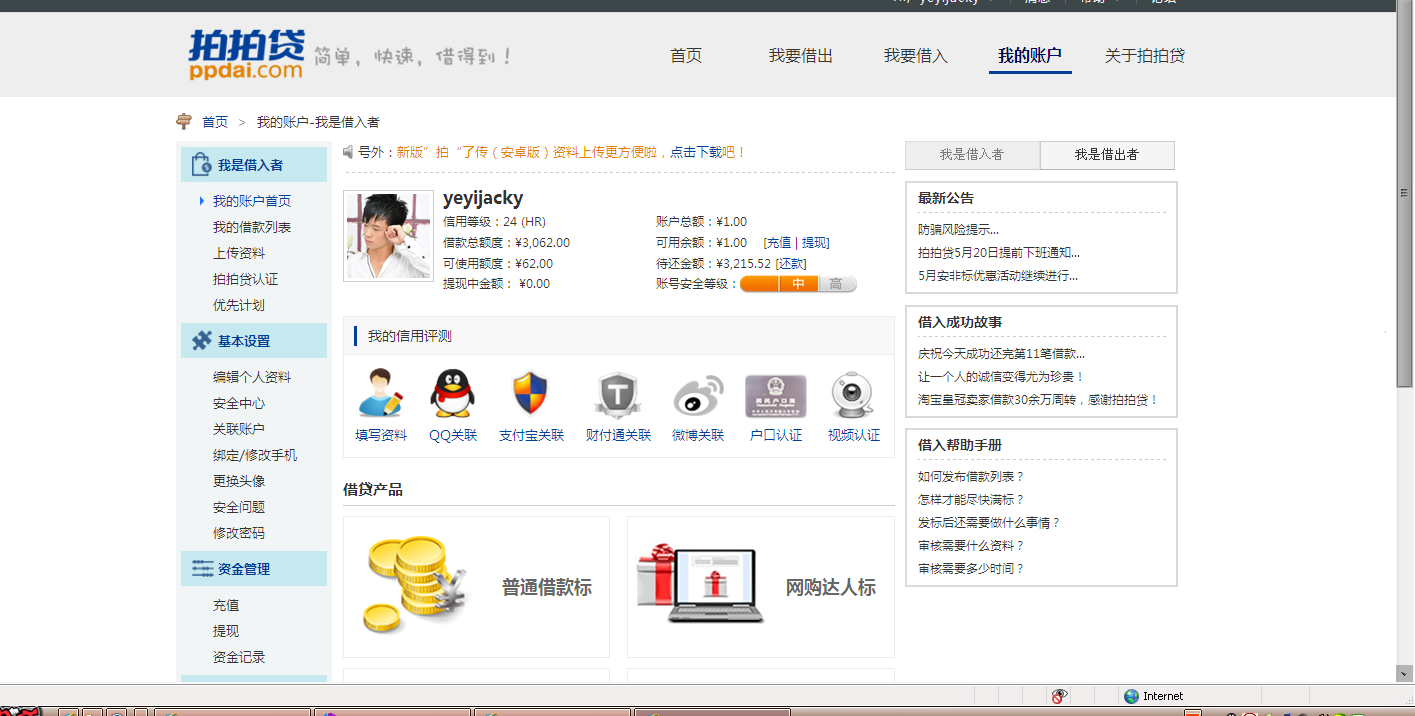Click the user avatar photo
1415x716 pixels.
388,236
